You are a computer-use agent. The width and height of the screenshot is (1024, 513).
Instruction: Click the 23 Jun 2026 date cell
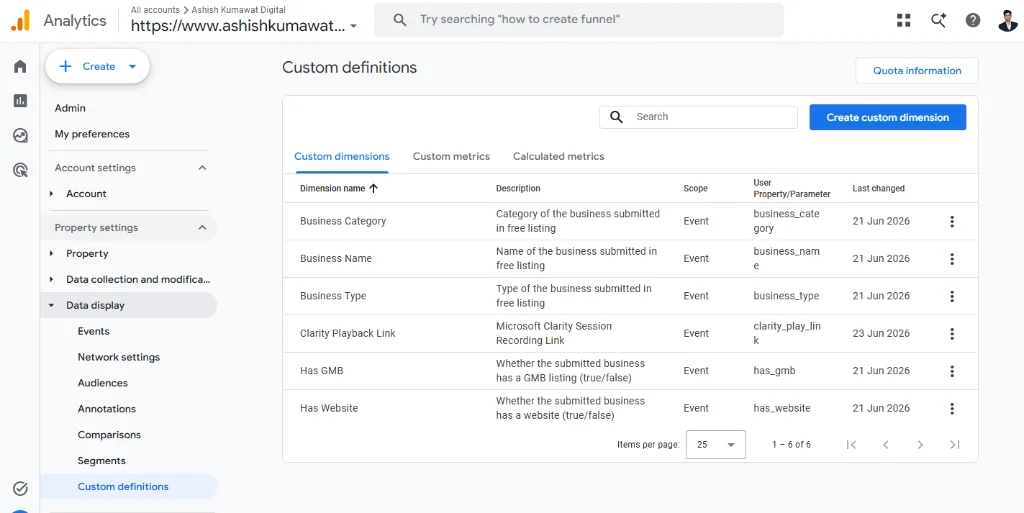click(x=881, y=334)
